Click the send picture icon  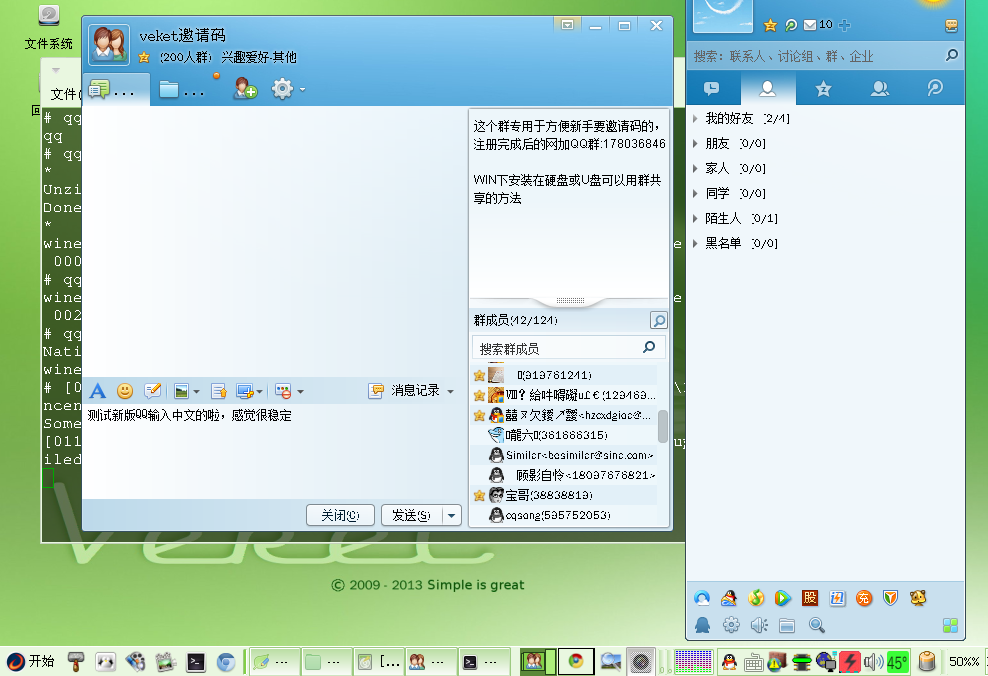[181, 391]
